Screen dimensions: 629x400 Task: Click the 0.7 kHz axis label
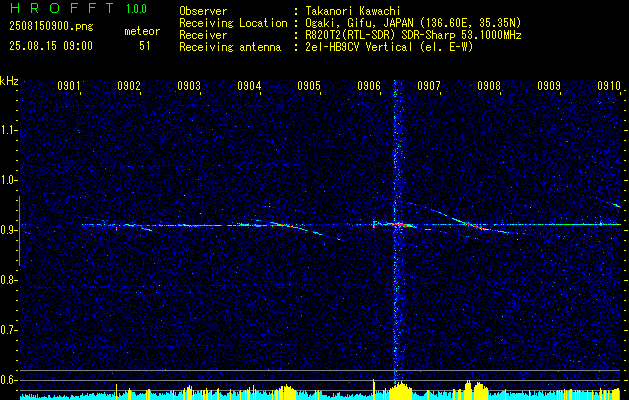click(x=8, y=330)
